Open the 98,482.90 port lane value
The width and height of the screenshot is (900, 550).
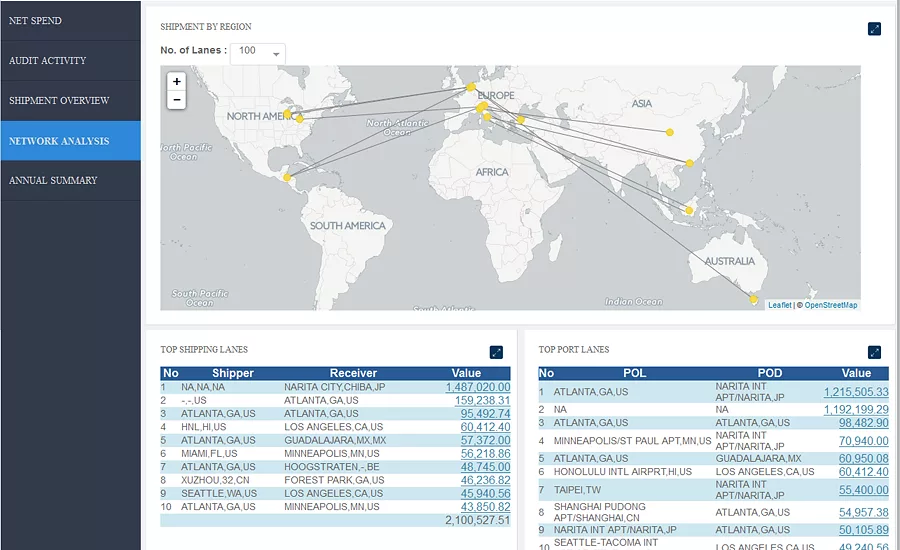click(x=863, y=423)
